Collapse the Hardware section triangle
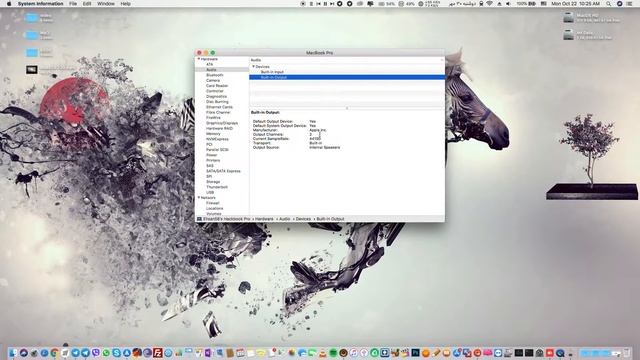Screen dimensions: 640x360 coord(199,59)
